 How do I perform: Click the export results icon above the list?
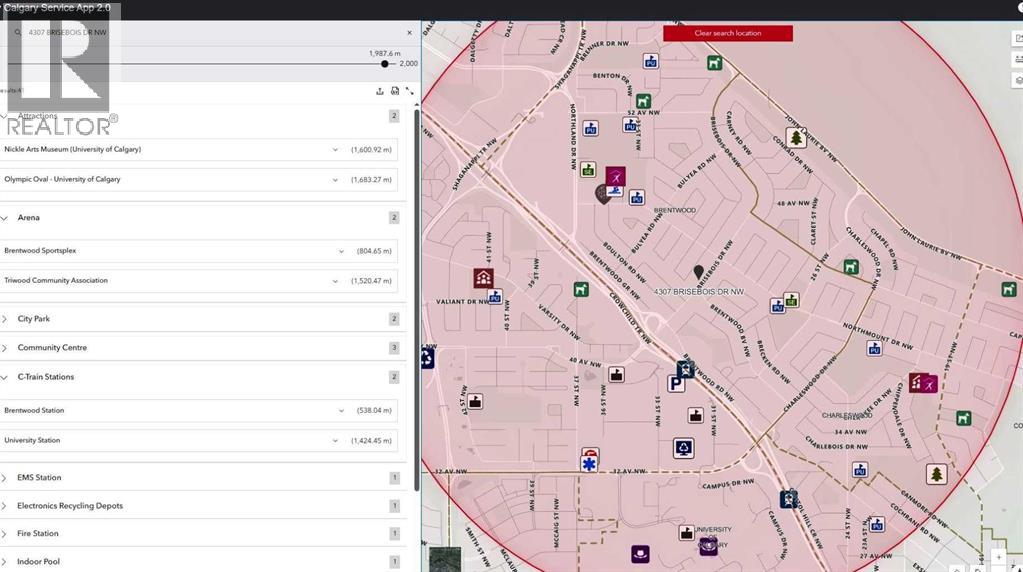pos(380,91)
